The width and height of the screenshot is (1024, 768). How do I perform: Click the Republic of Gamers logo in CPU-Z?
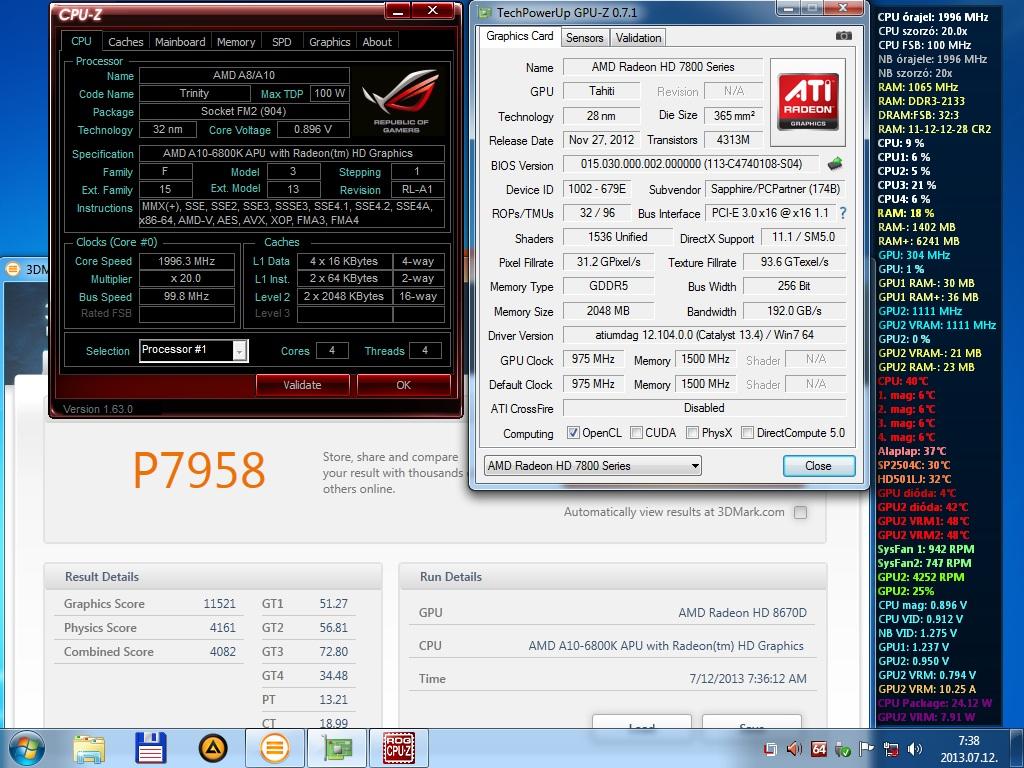point(400,102)
